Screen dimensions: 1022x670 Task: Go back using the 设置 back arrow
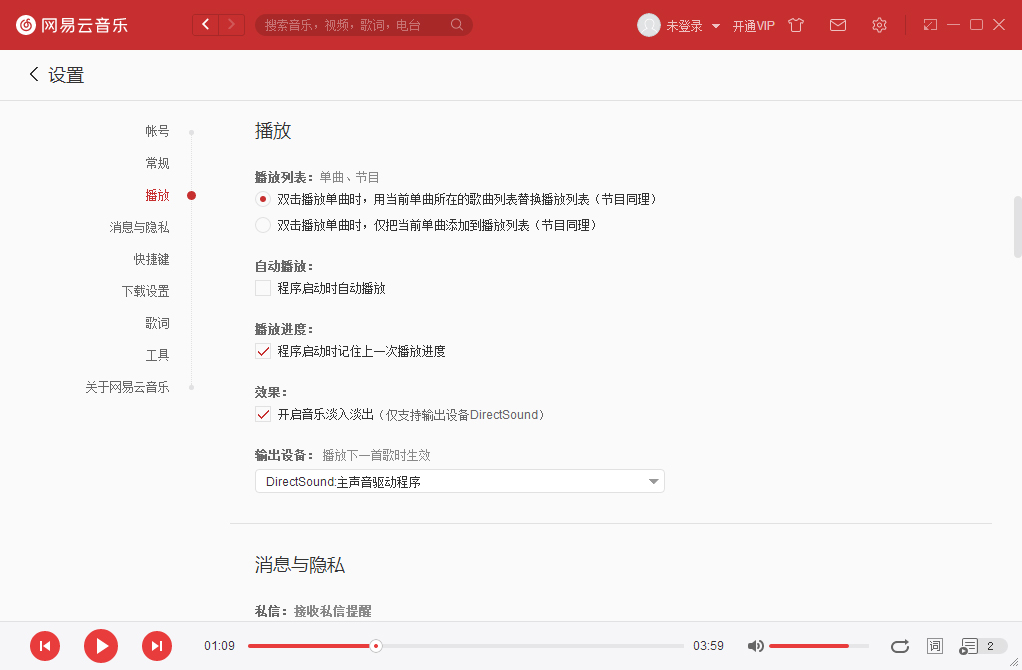(33, 74)
